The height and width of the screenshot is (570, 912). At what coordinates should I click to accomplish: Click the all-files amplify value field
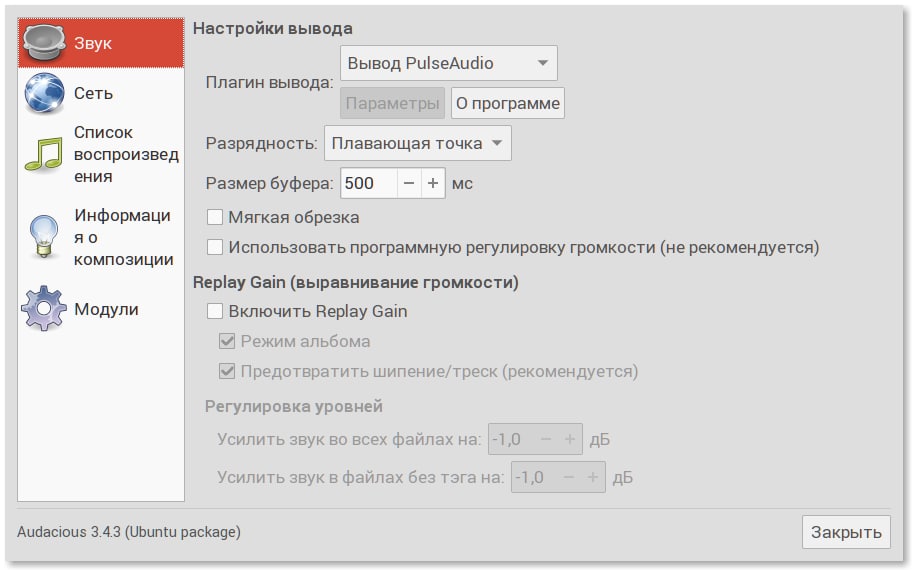[x=511, y=439]
